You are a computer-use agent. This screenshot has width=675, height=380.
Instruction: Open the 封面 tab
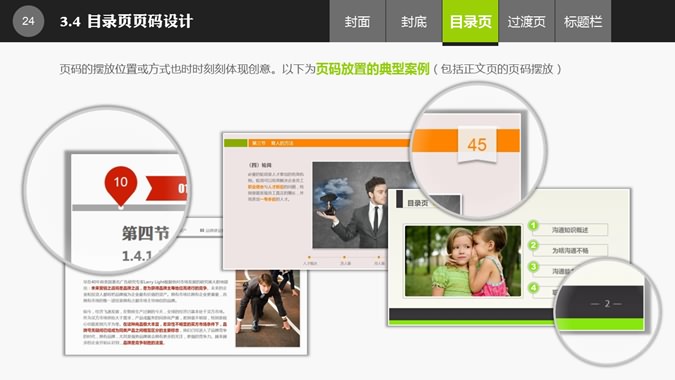(x=357, y=21)
